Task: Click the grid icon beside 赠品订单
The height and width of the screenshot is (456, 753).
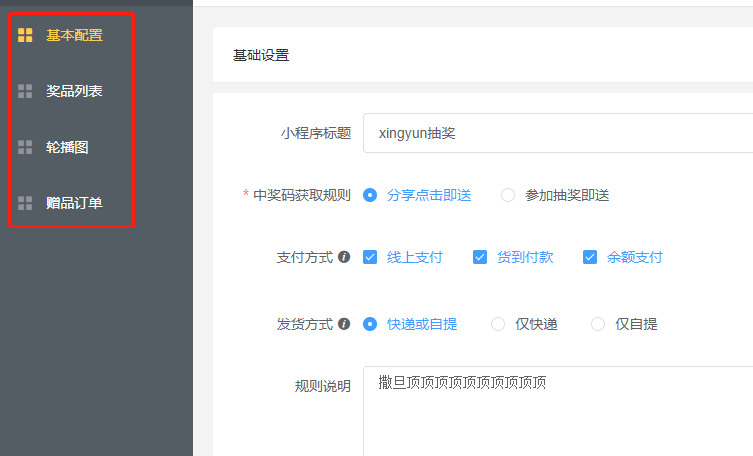Action: pyautogui.click(x=25, y=203)
